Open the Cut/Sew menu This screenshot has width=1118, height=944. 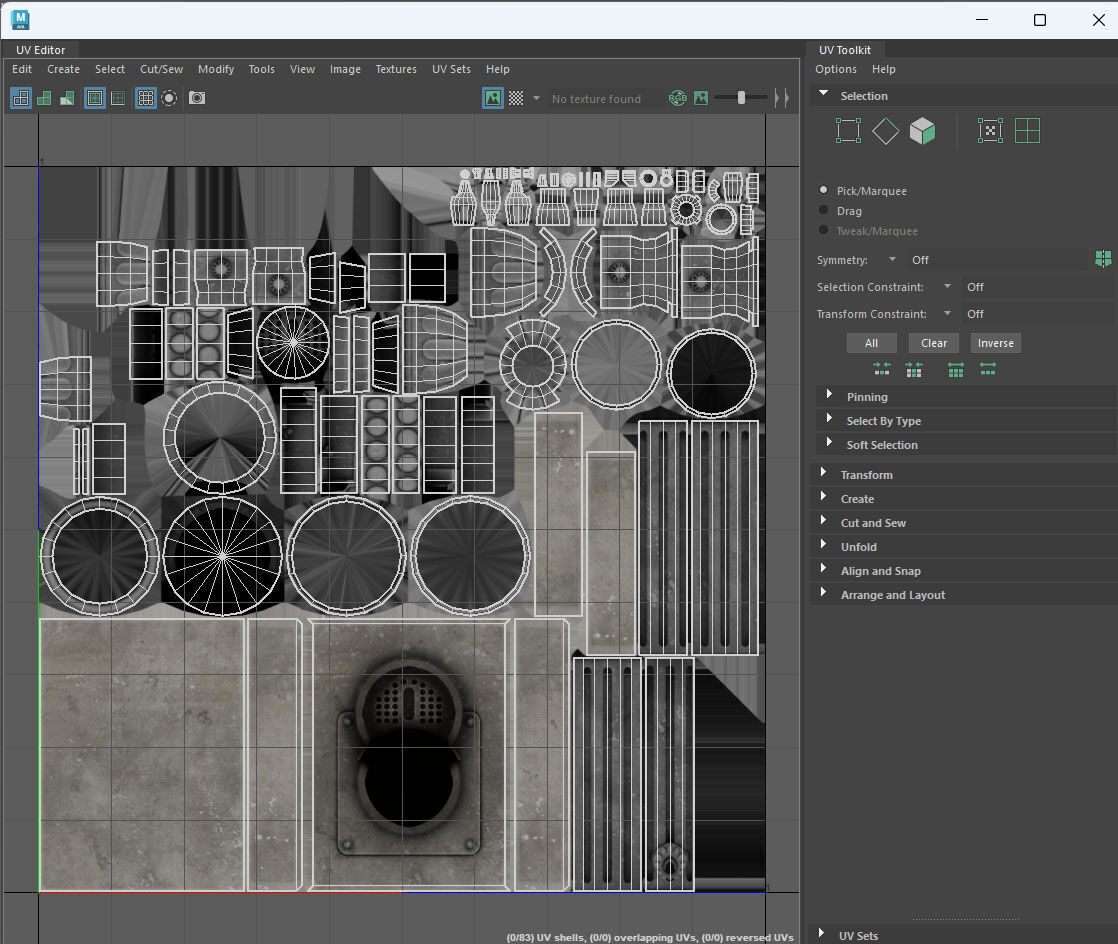coord(161,69)
